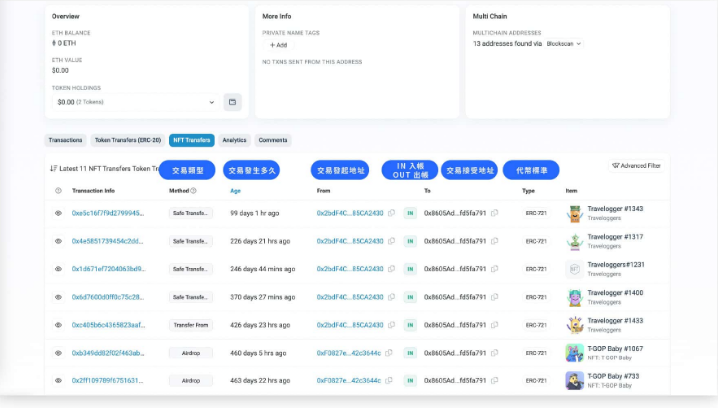Image resolution: width=718 pixels, height=408 pixels.
Task: Copy To address in Travelogger #1317 row
Action: 495,241
